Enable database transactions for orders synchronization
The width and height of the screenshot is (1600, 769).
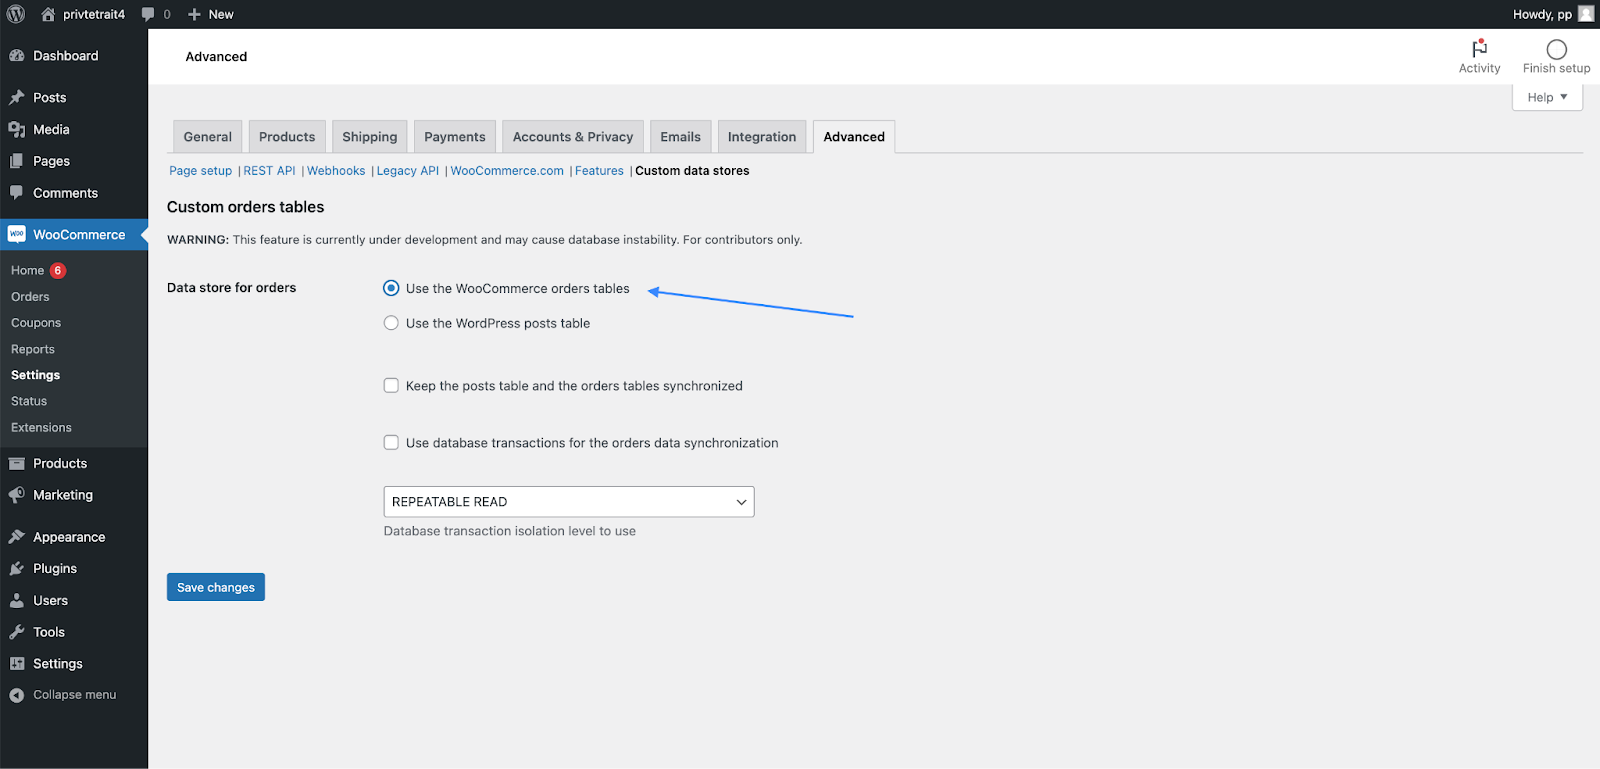[x=391, y=443]
